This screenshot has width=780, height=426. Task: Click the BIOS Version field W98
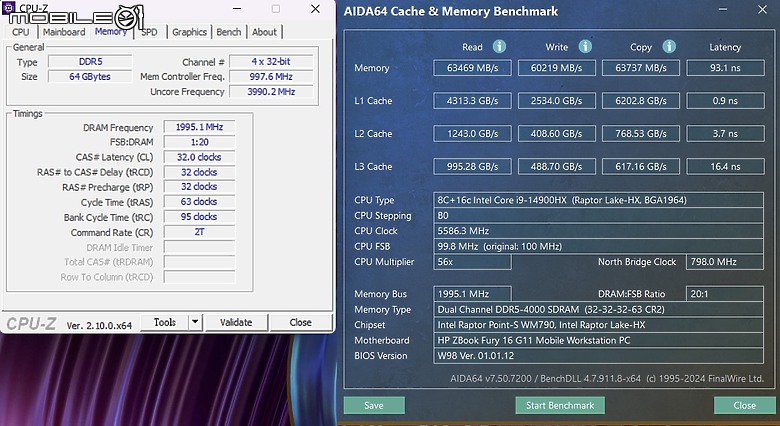(x=598, y=355)
